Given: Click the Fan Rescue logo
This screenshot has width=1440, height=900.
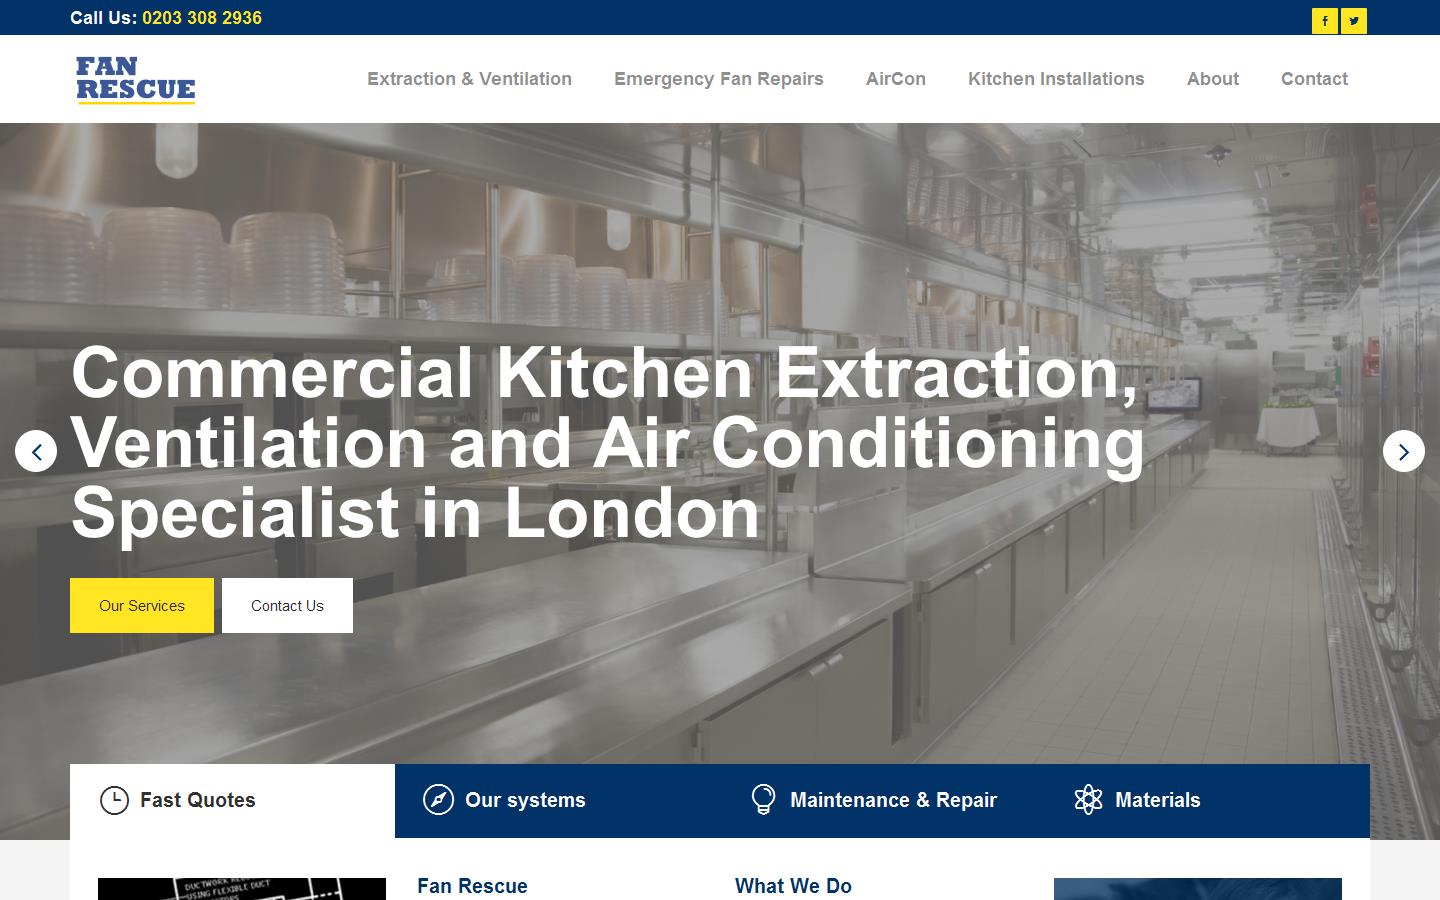Looking at the screenshot, I should point(136,79).
